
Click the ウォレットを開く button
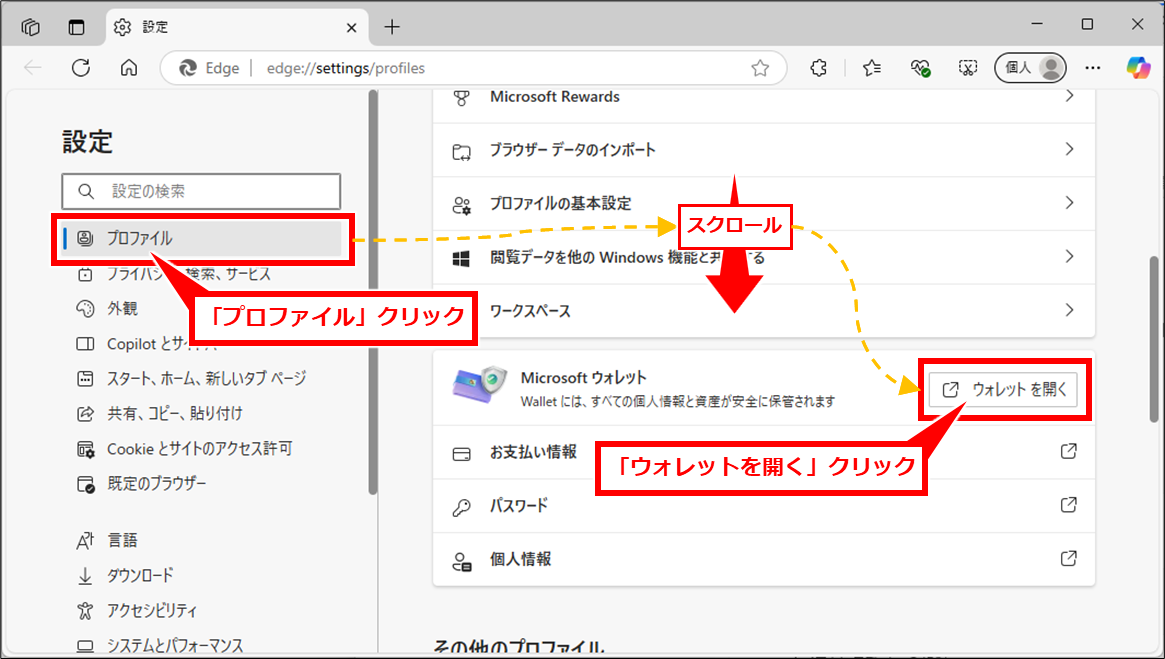[1003, 390]
